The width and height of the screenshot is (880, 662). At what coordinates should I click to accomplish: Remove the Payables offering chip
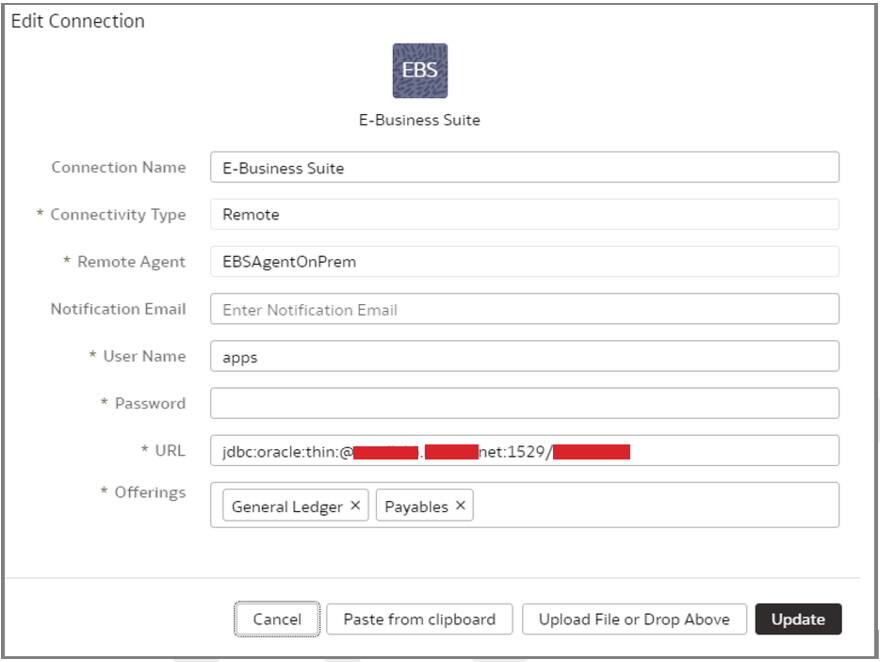tap(457, 507)
